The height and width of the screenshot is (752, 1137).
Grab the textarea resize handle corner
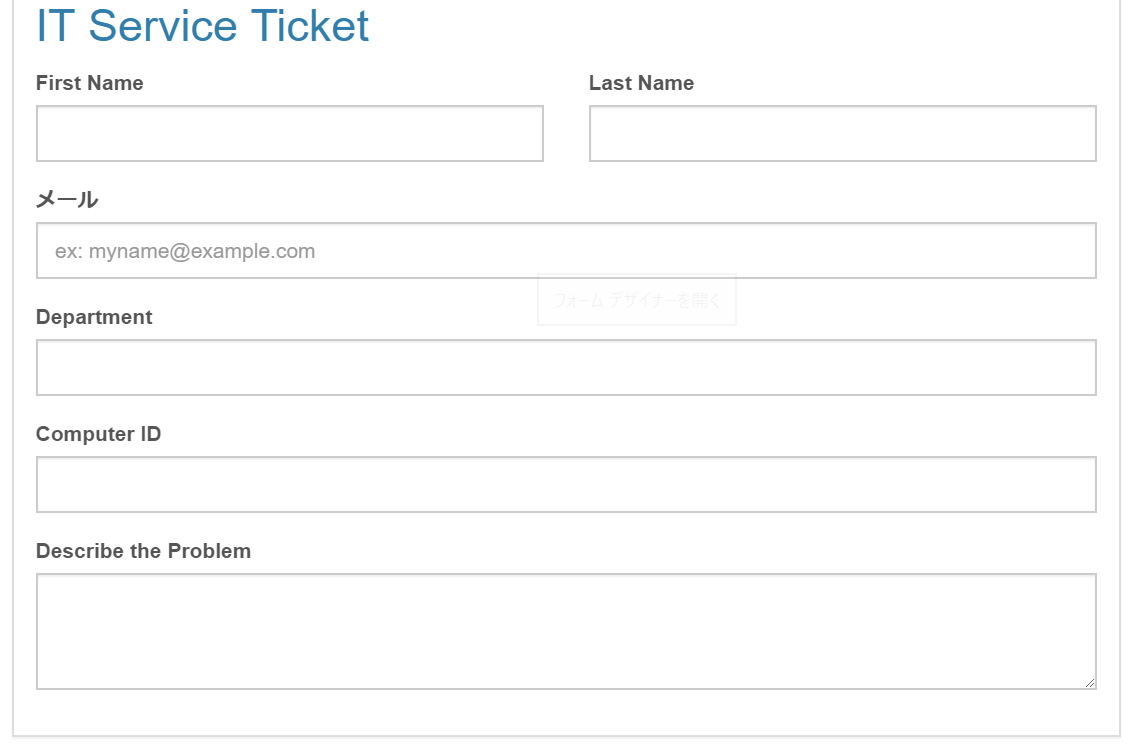tap(1089, 682)
